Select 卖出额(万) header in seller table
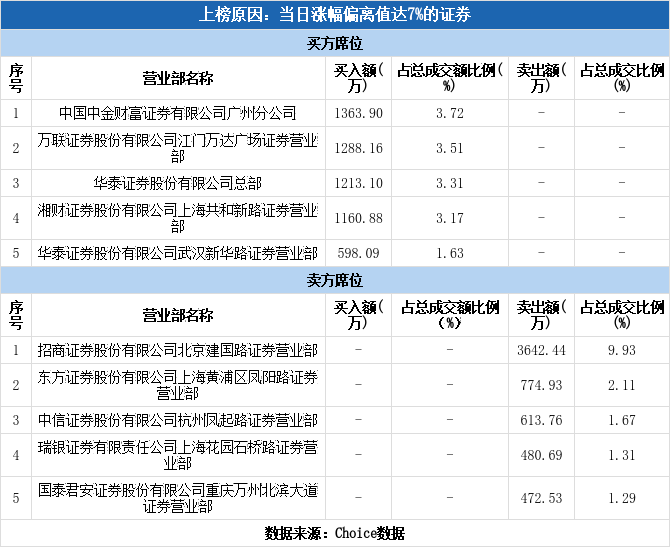670x547 pixels. (541, 315)
